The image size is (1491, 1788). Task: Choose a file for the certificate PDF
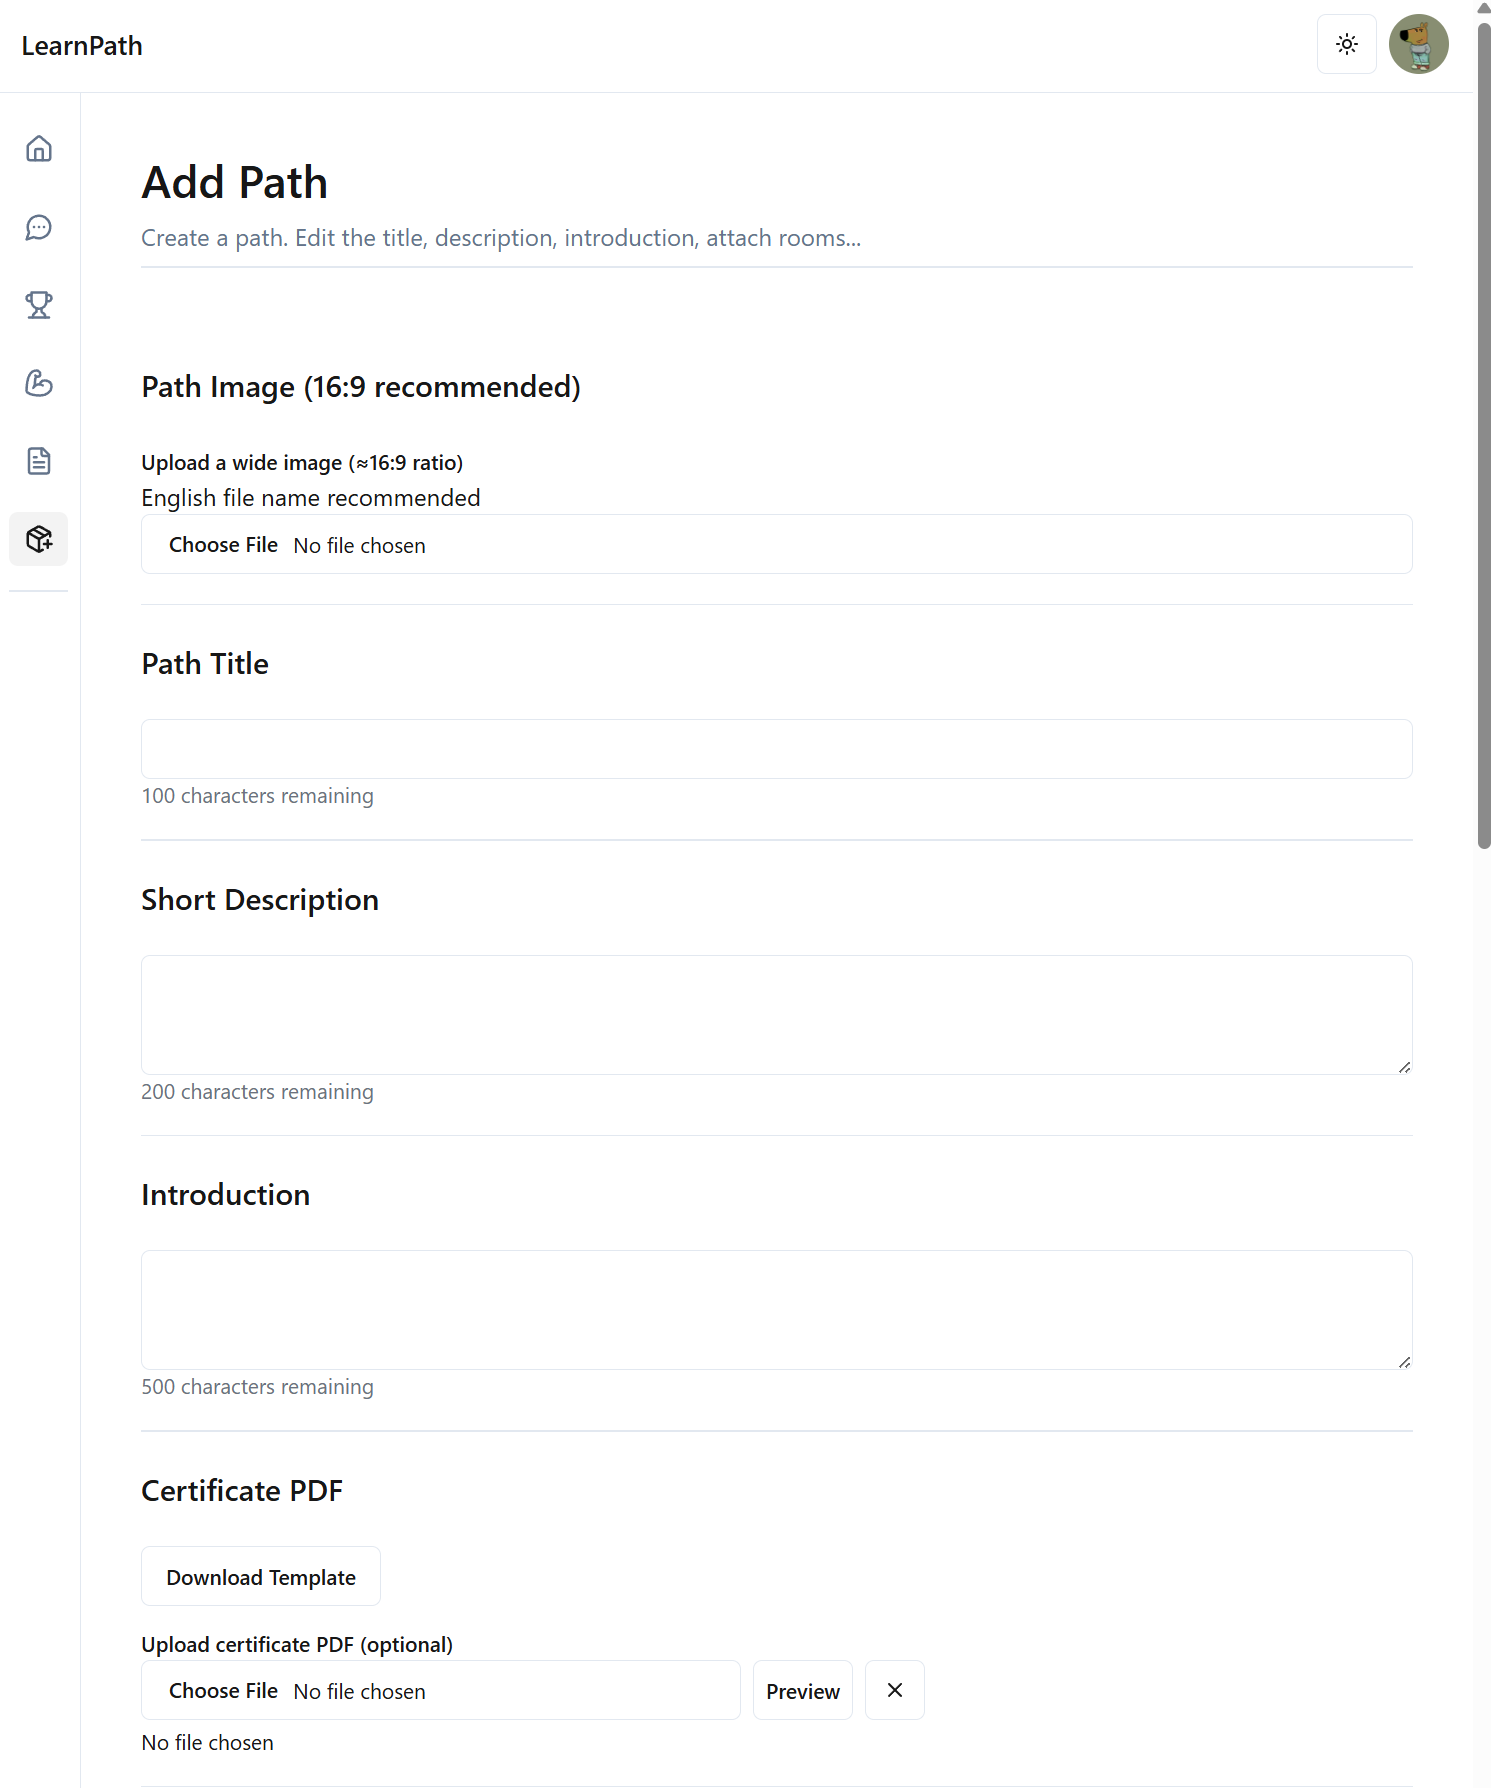point(224,1691)
